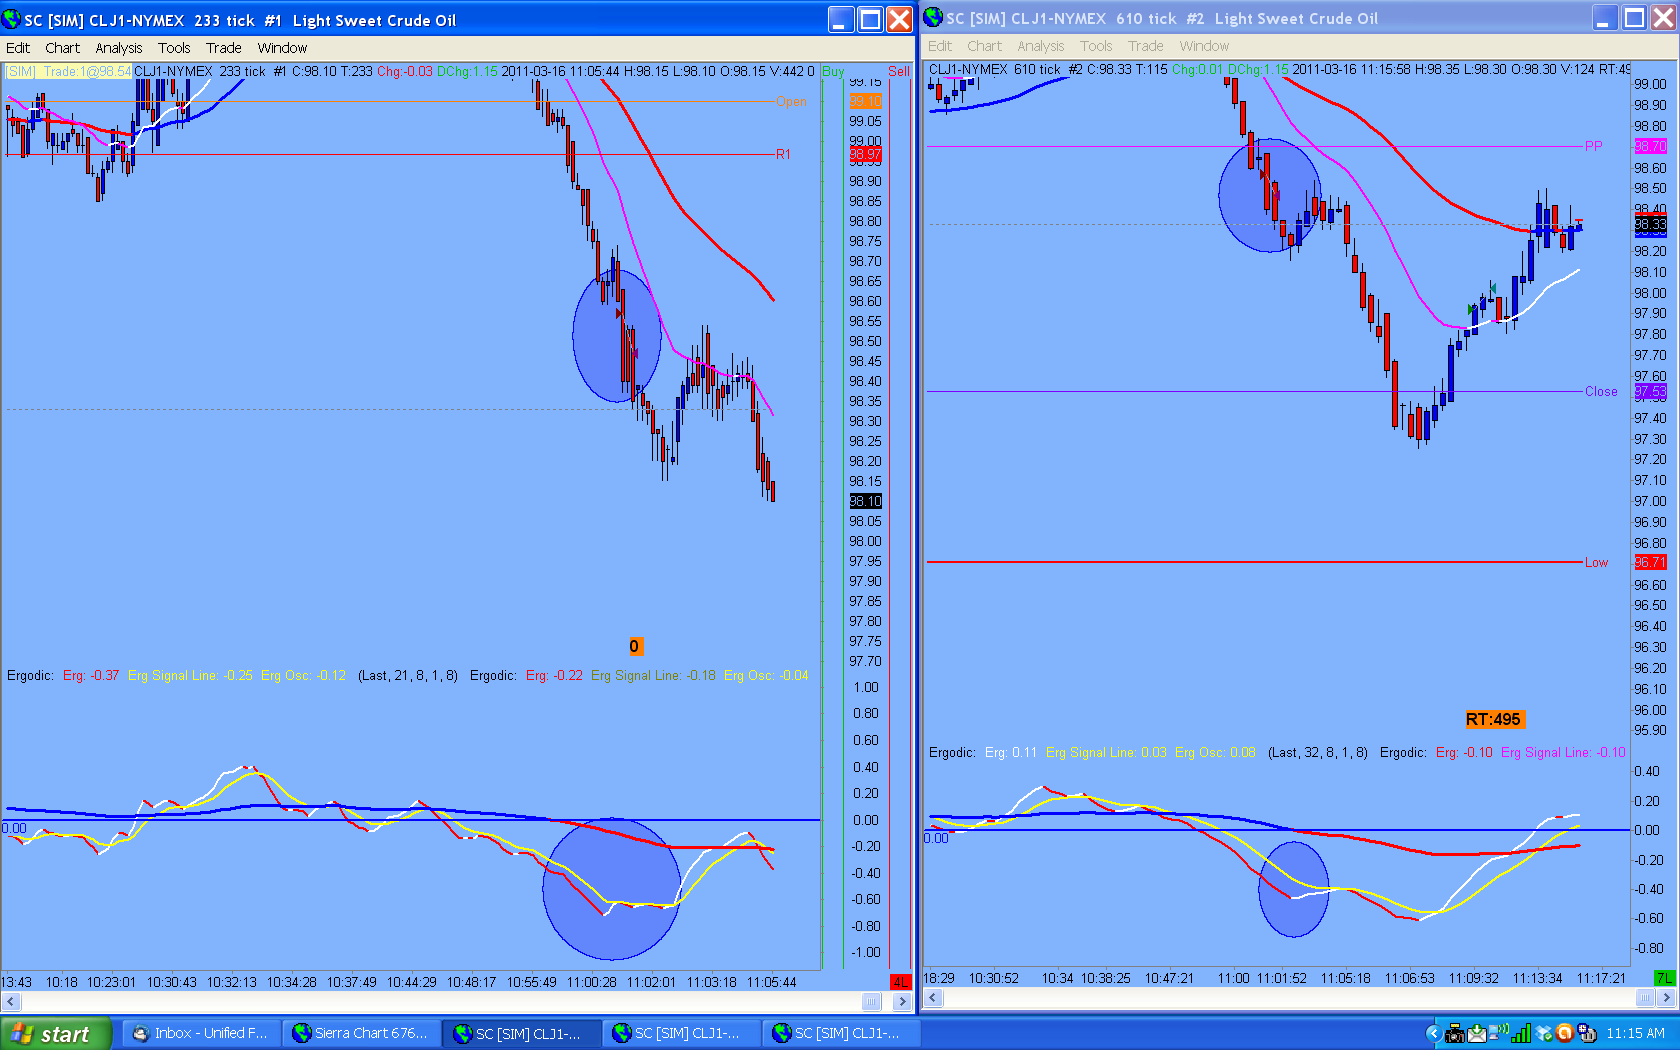Click the globe icon in the 233 tick title bar
The width and height of the screenshot is (1680, 1050).
point(11,19)
